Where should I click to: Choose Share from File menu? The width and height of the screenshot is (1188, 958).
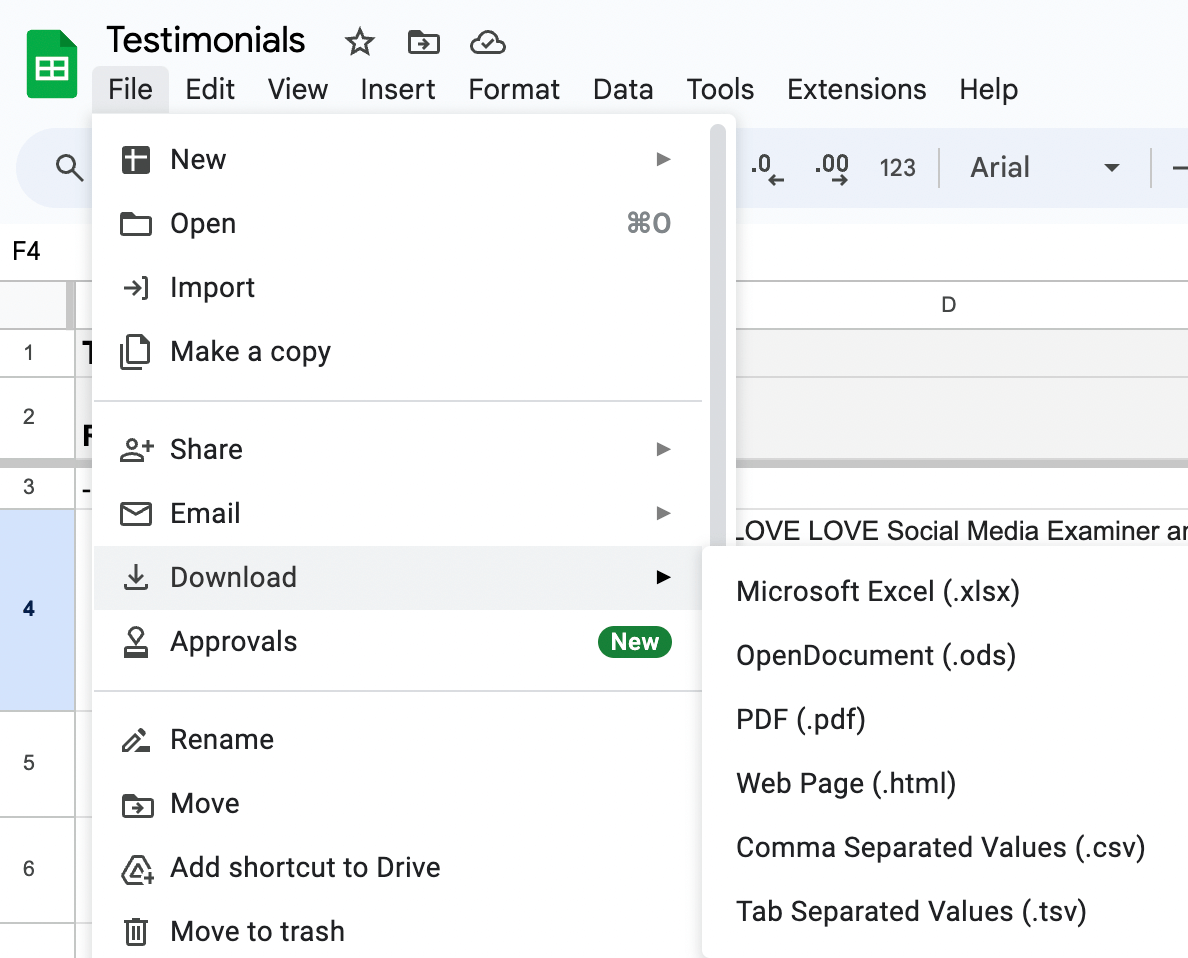coord(398,449)
